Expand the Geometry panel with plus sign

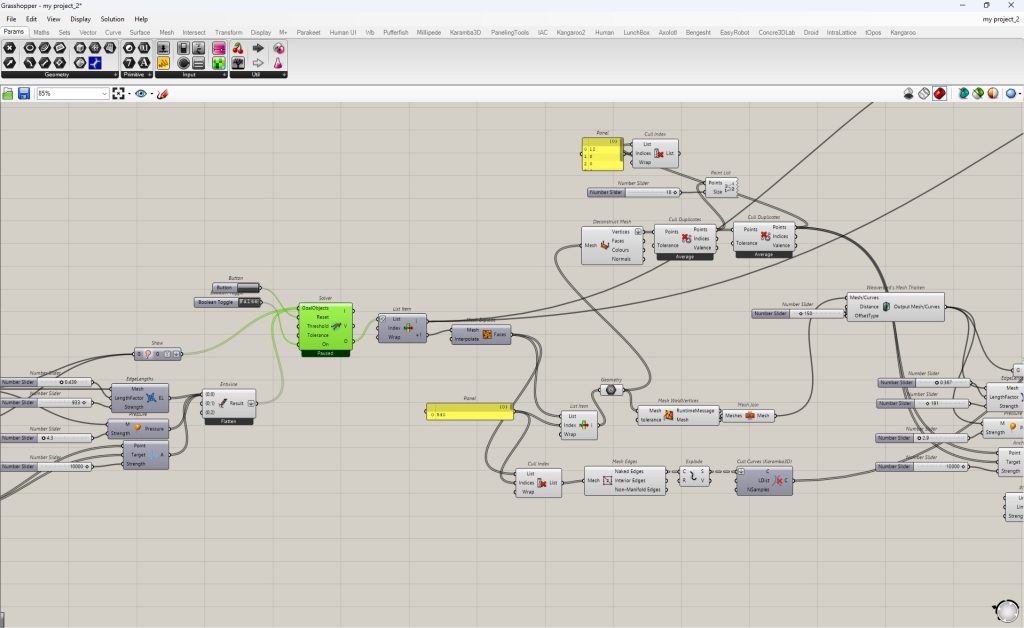click(x=116, y=74)
